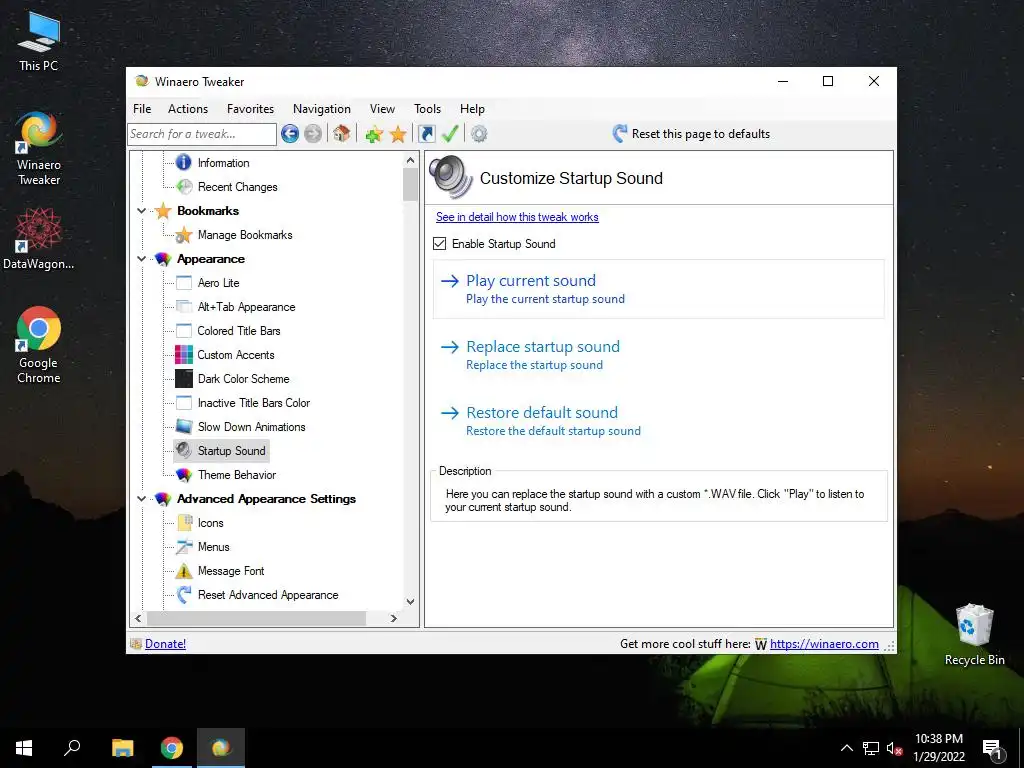Click the Slow Down Animations icon
Viewport: 1024px width, 768px height.
[x=184, y=426]
